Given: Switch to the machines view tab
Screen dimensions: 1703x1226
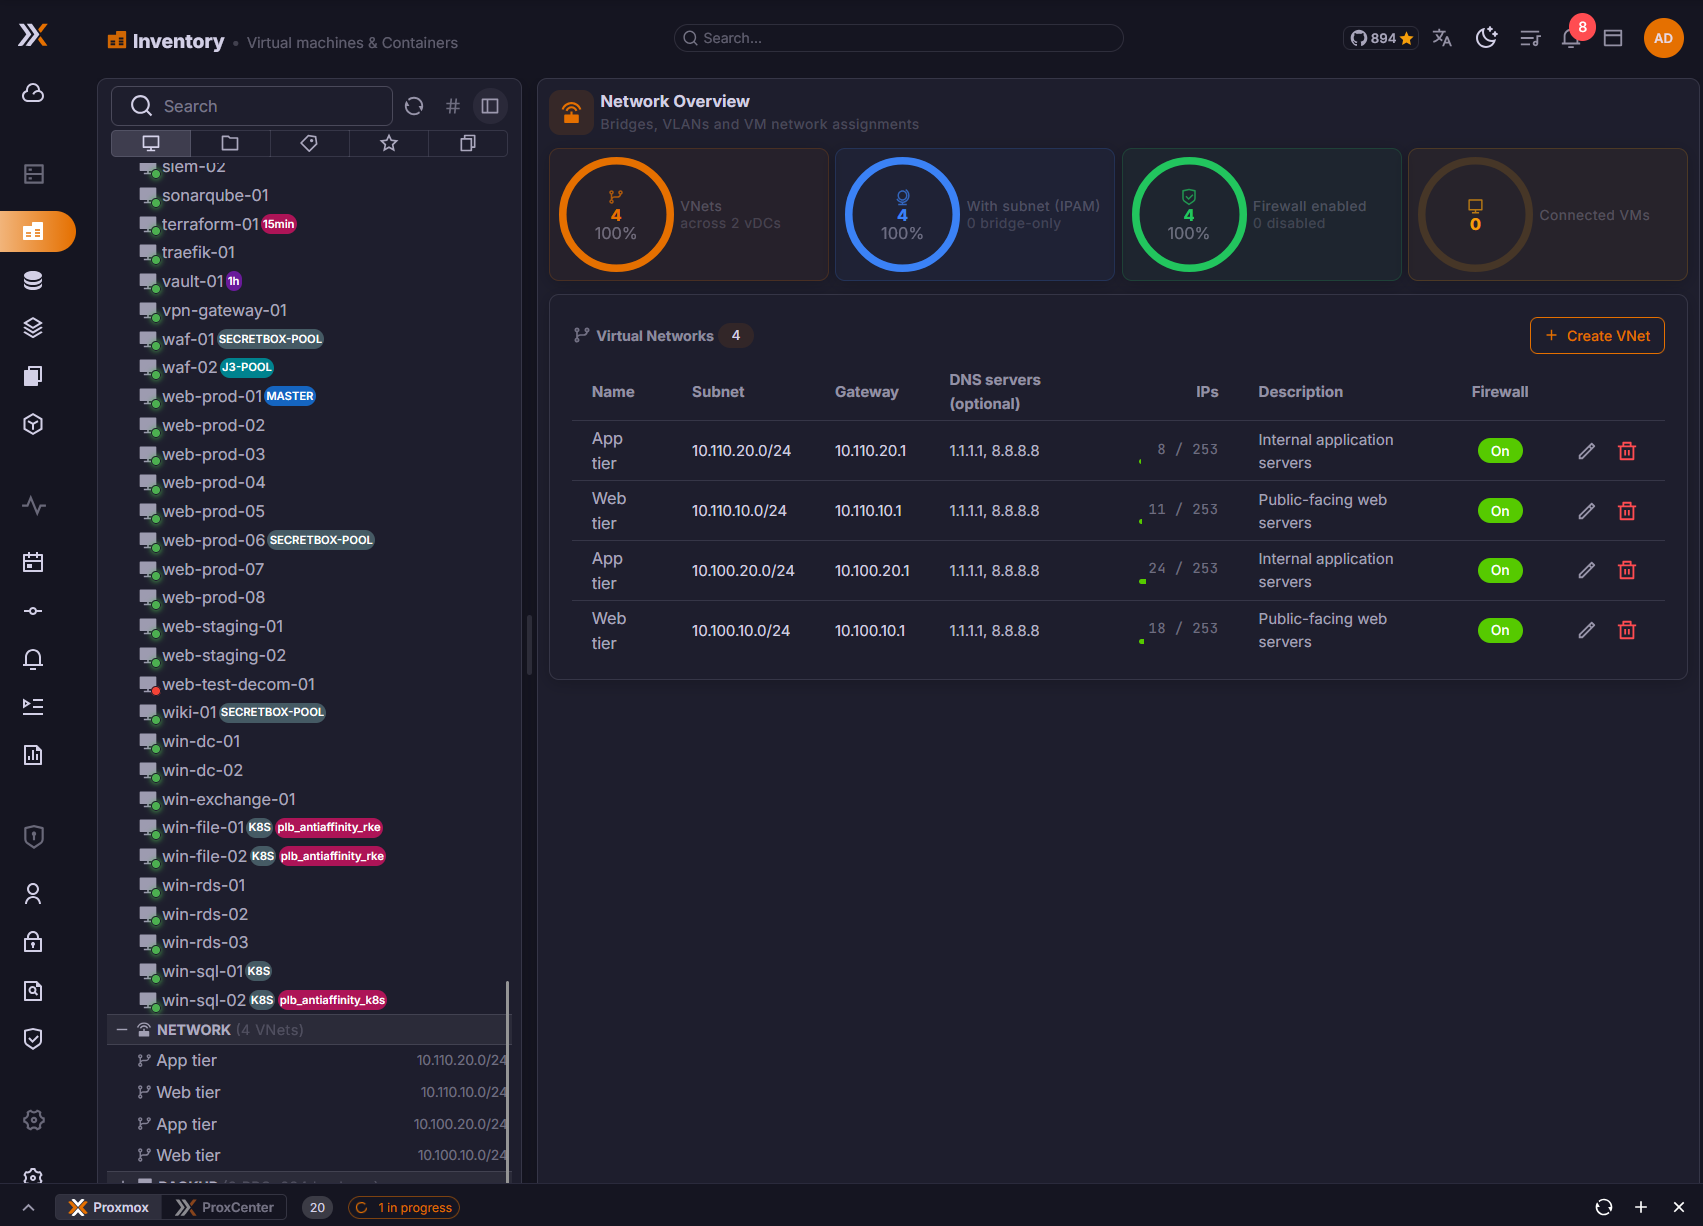Looking at the screenshot, I should coord(151,143).
